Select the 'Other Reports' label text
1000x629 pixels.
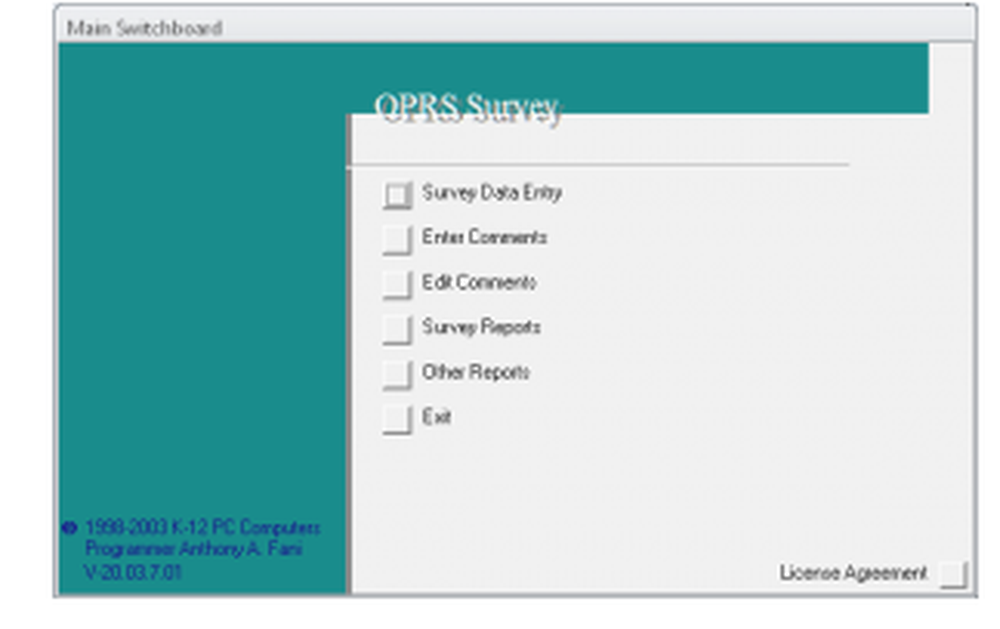click(x=476, y=372)
